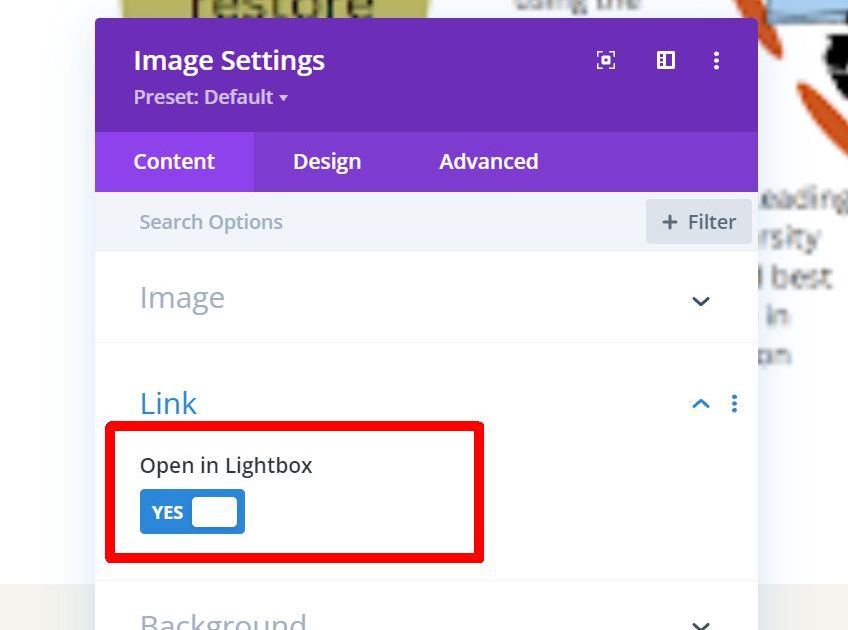This screenshot has width=848, height=630.
Task: Click the snap modal to sidebar icon
Action: (665, 60)
